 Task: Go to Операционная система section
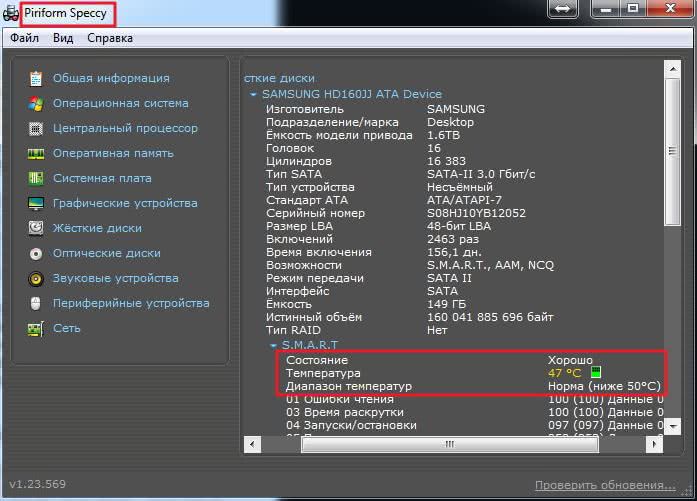pos(120,103)
